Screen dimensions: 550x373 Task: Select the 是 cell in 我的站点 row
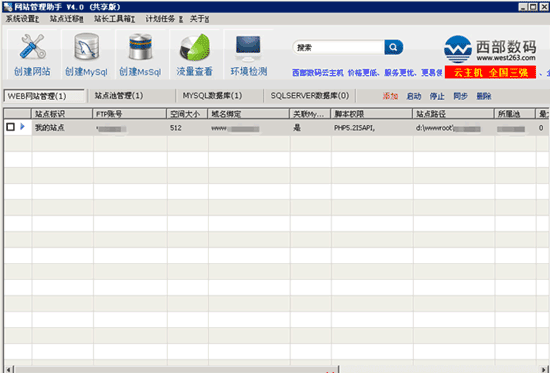(310, 128)
